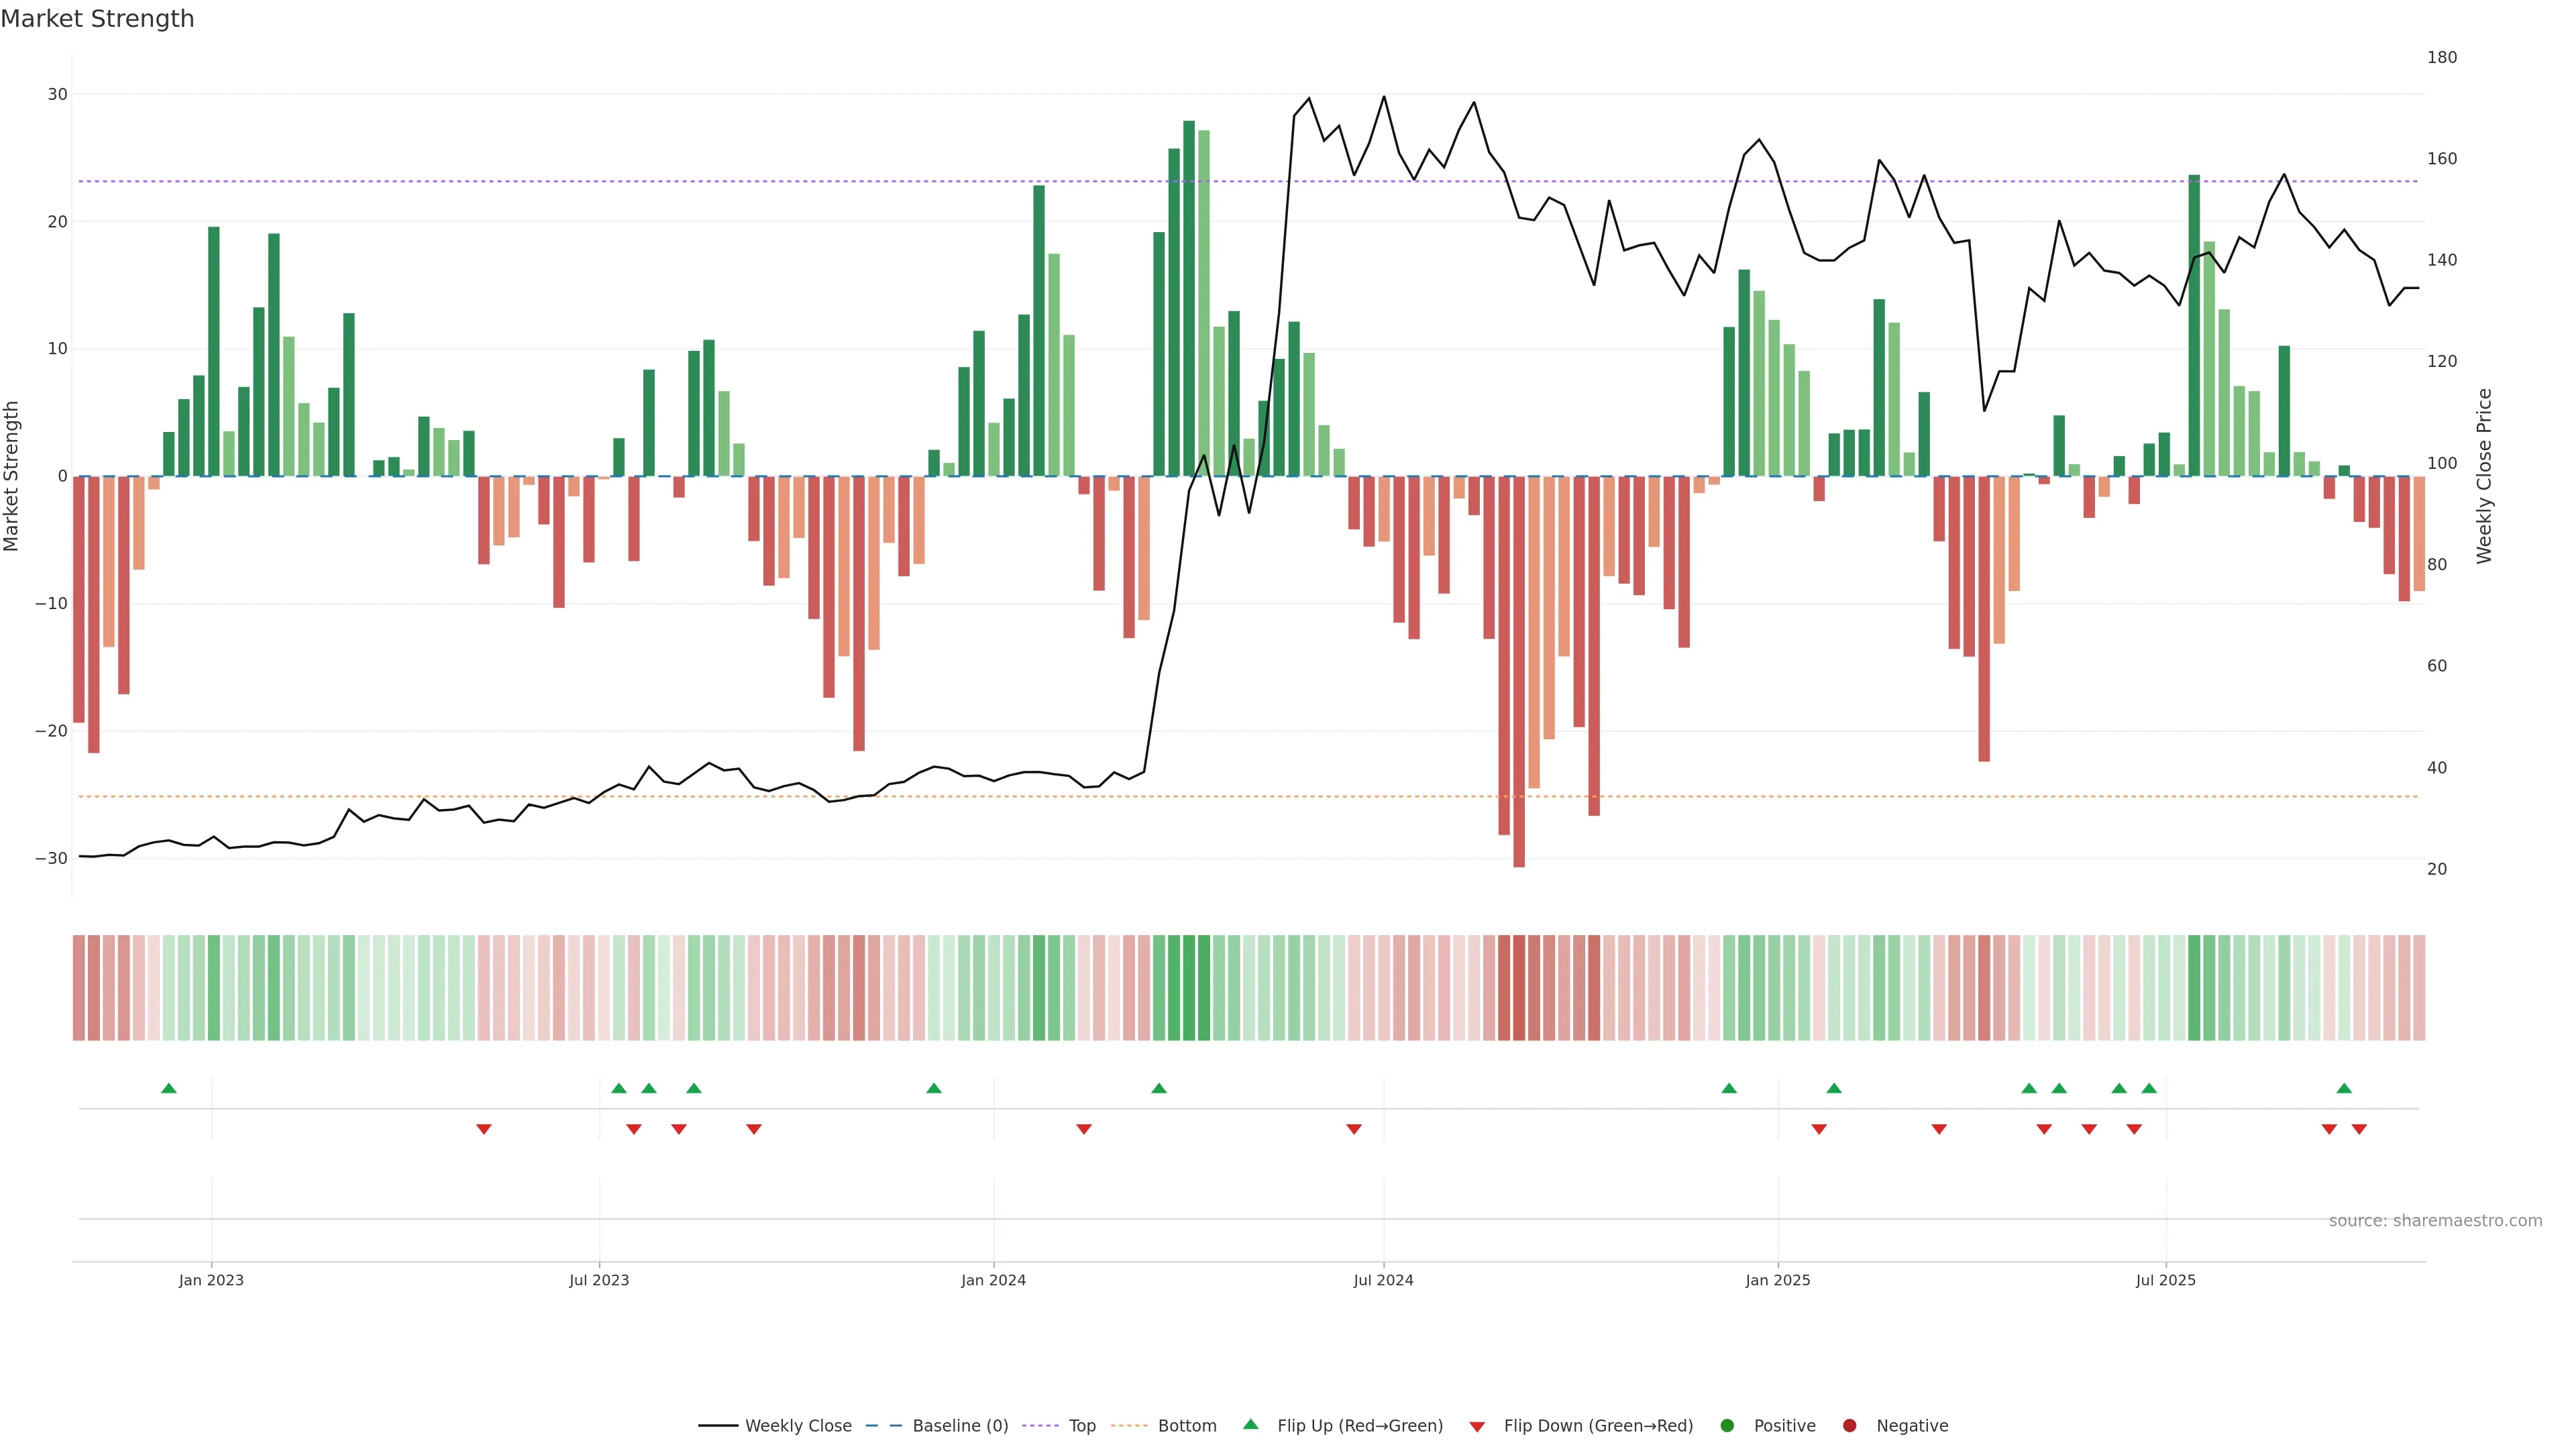Screen dimensions: 2576x1449
Task: Click the leftmost green flip-up triangle marker
Action: coord(169,1088)
